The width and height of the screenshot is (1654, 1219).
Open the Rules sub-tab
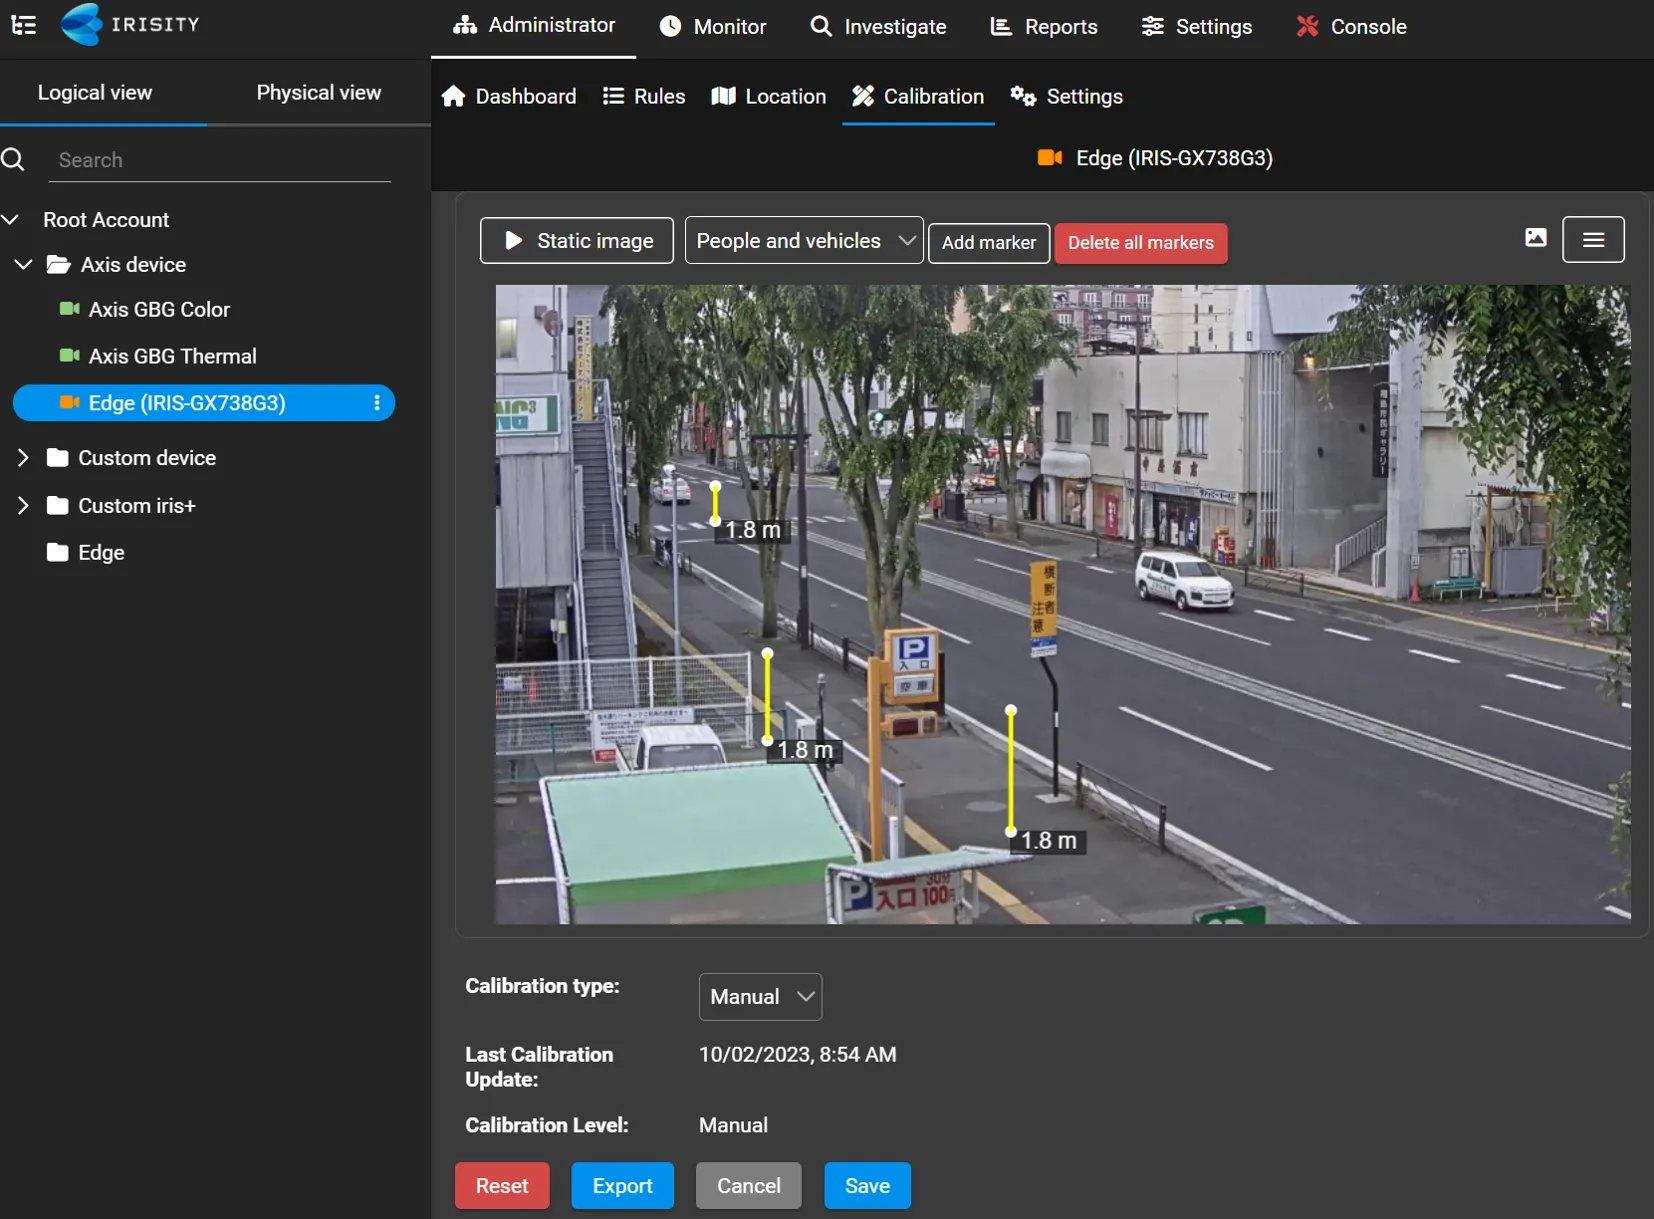coord(644,96)
